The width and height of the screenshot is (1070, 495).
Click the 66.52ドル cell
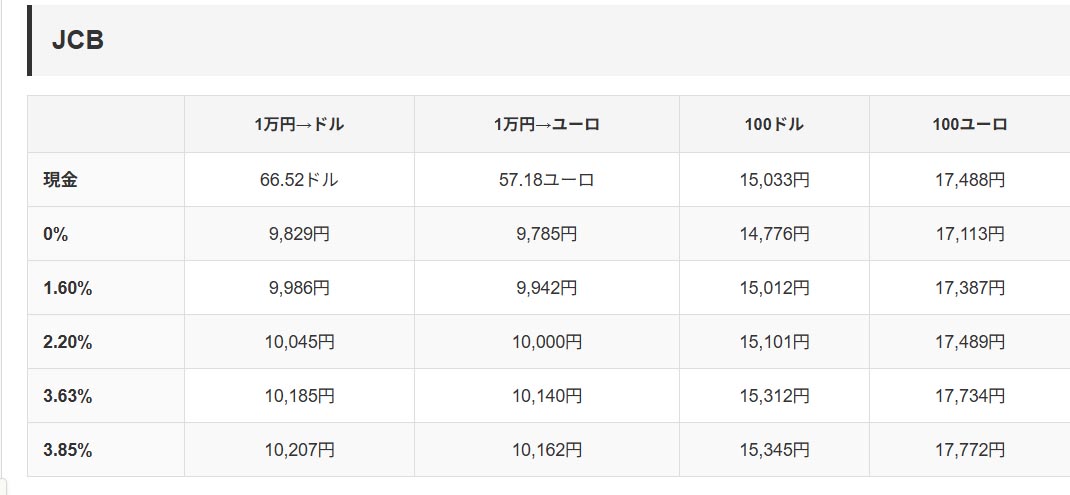(x=299, y=180)
